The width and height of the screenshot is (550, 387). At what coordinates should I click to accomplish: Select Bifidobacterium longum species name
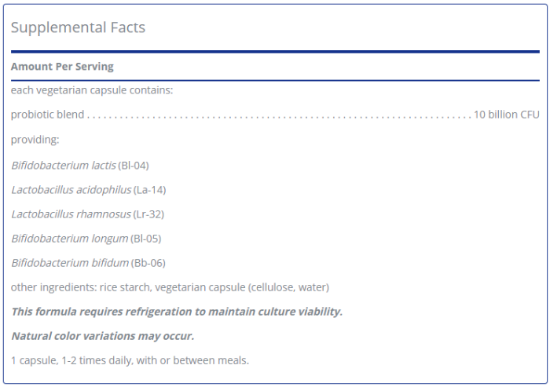(70, 239)
